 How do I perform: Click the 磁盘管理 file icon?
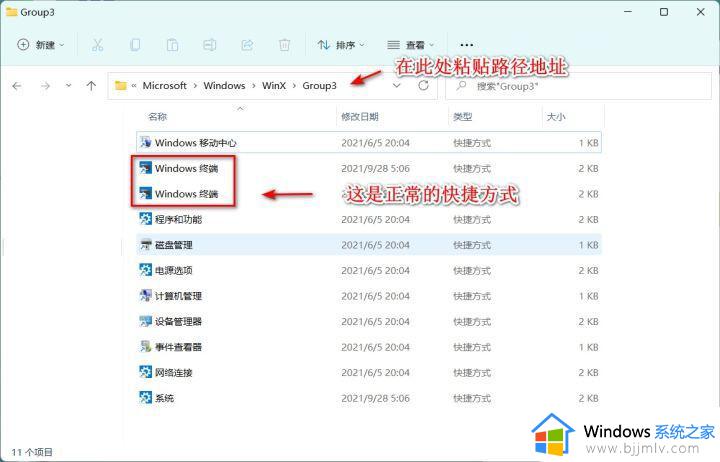click(x=146, y=244)
